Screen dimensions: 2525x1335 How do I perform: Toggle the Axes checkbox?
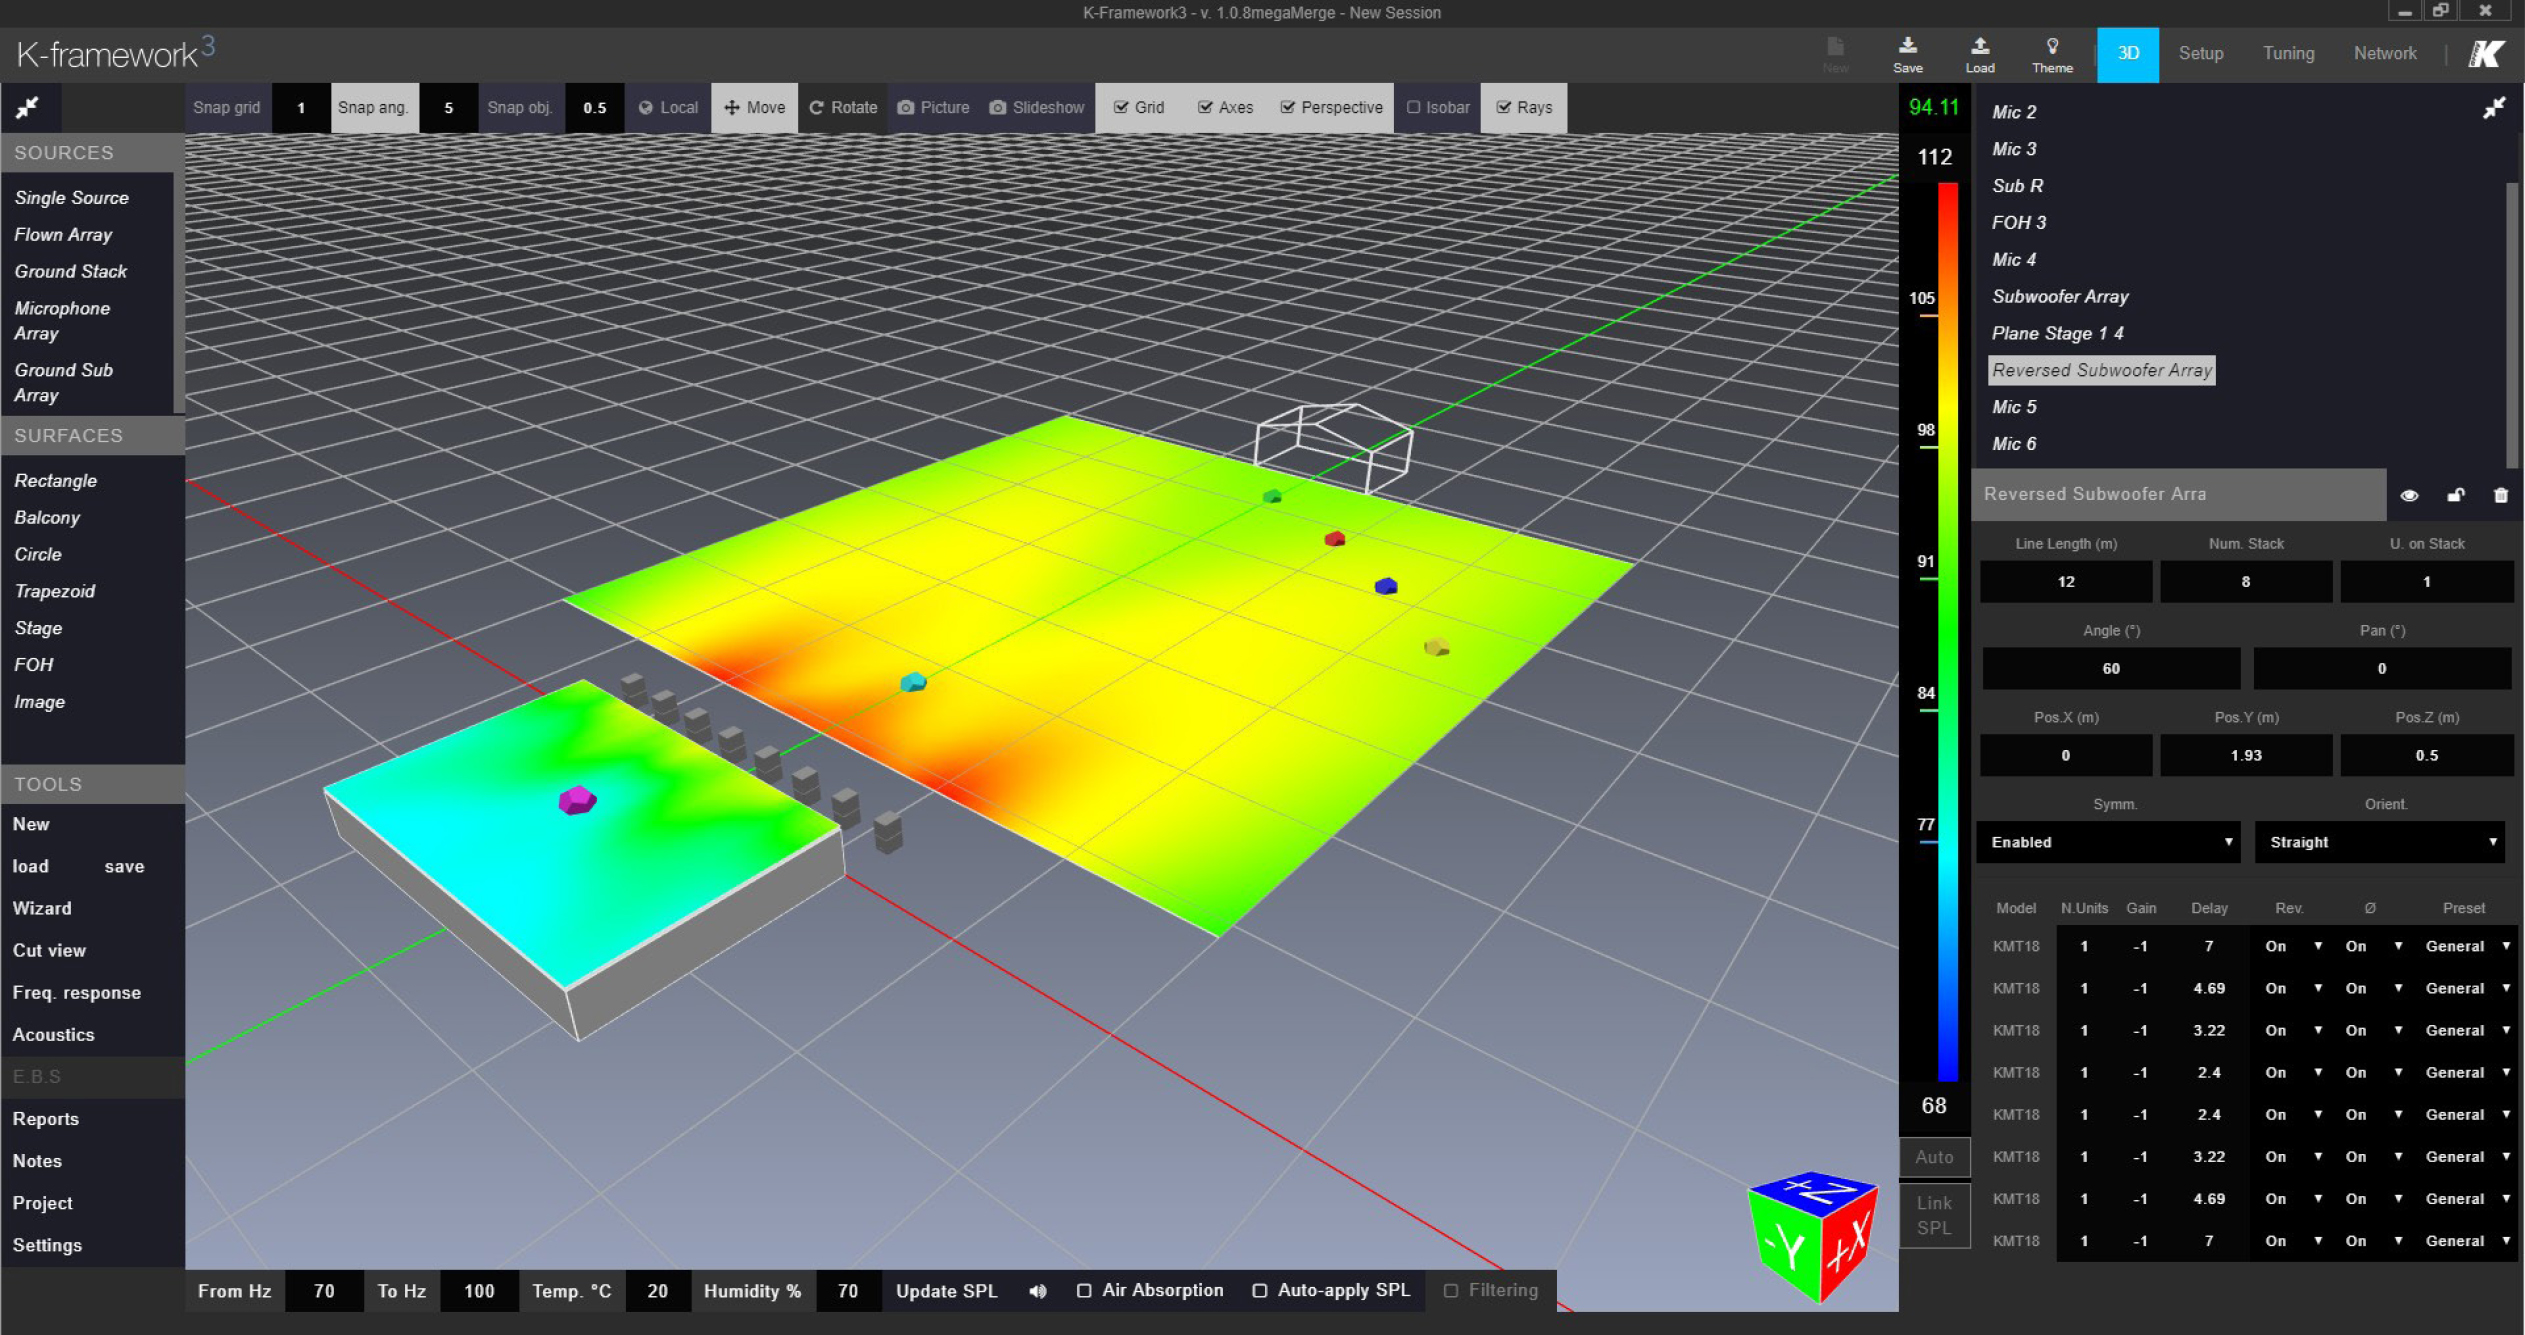click(1205, 107)
